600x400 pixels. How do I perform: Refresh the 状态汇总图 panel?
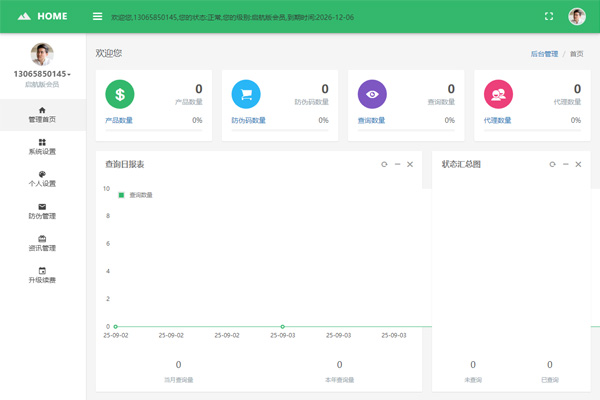(x=553, y=164)
